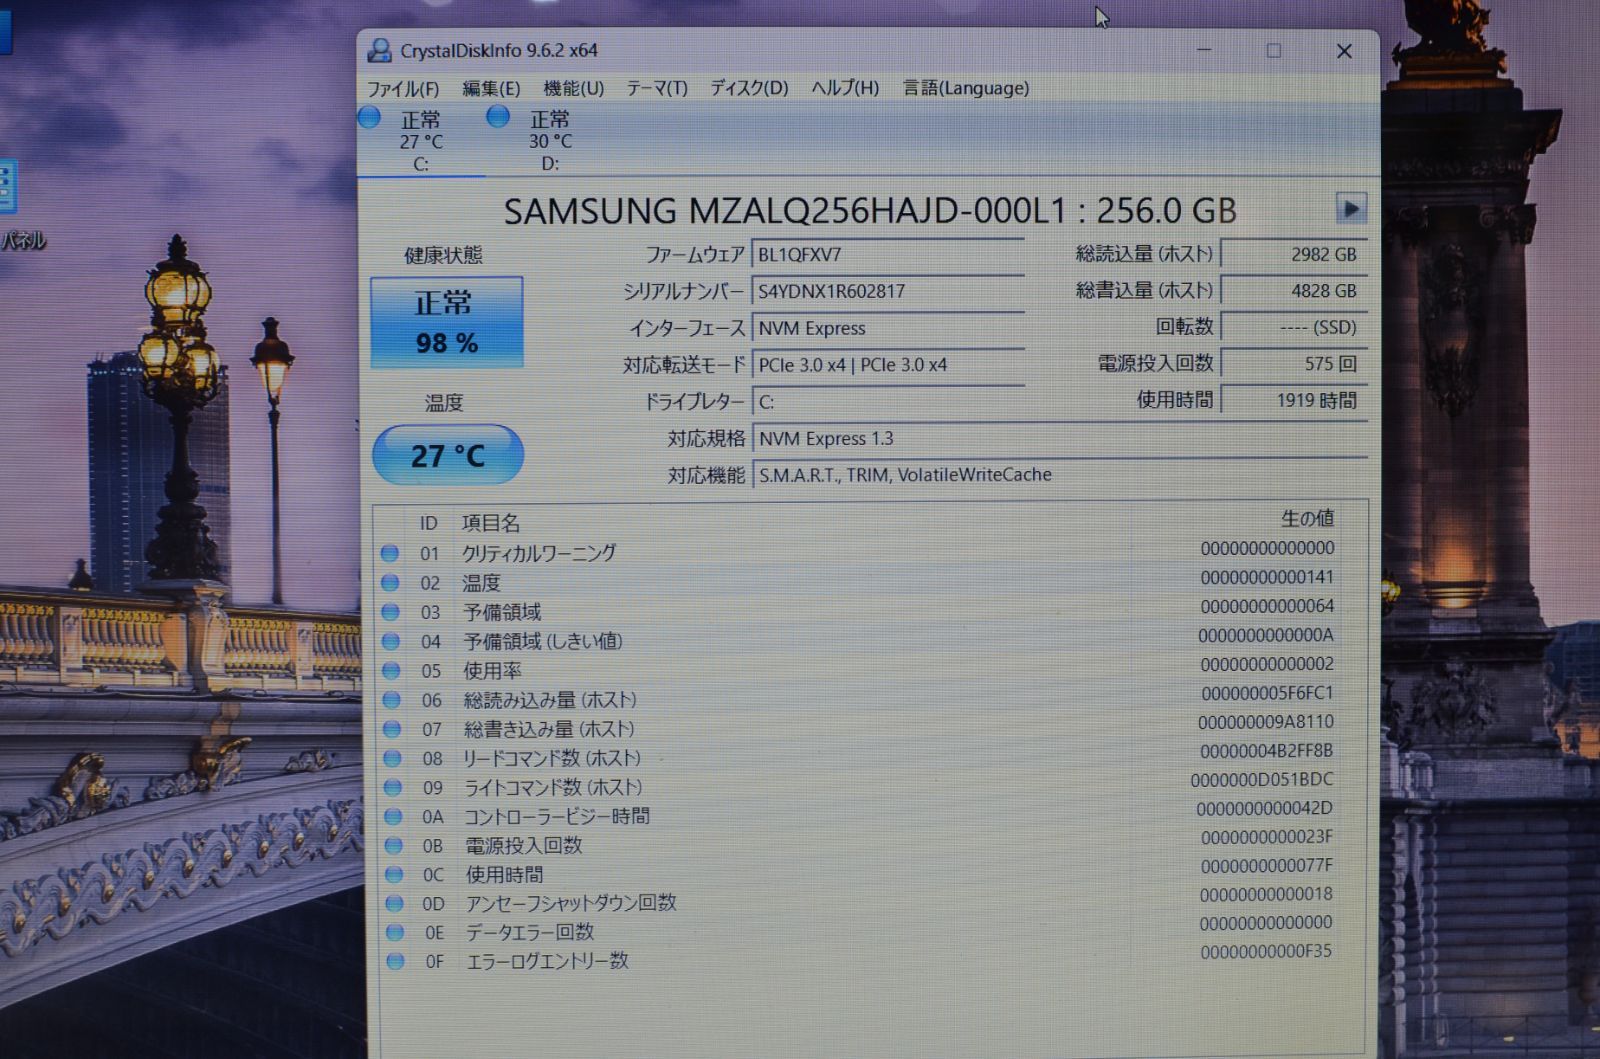This screenshot has height=1059, width=1600.
Task: Click the rotation rate value ---- (SSD)
Action: point(1294,327)
